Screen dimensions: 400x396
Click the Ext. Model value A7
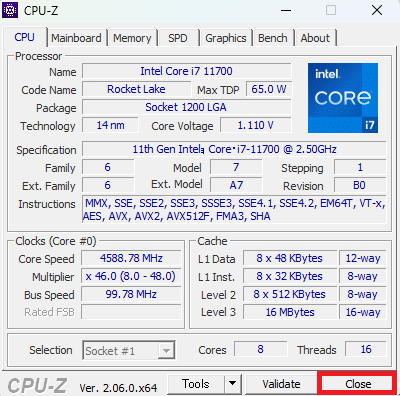pos(236,185)
